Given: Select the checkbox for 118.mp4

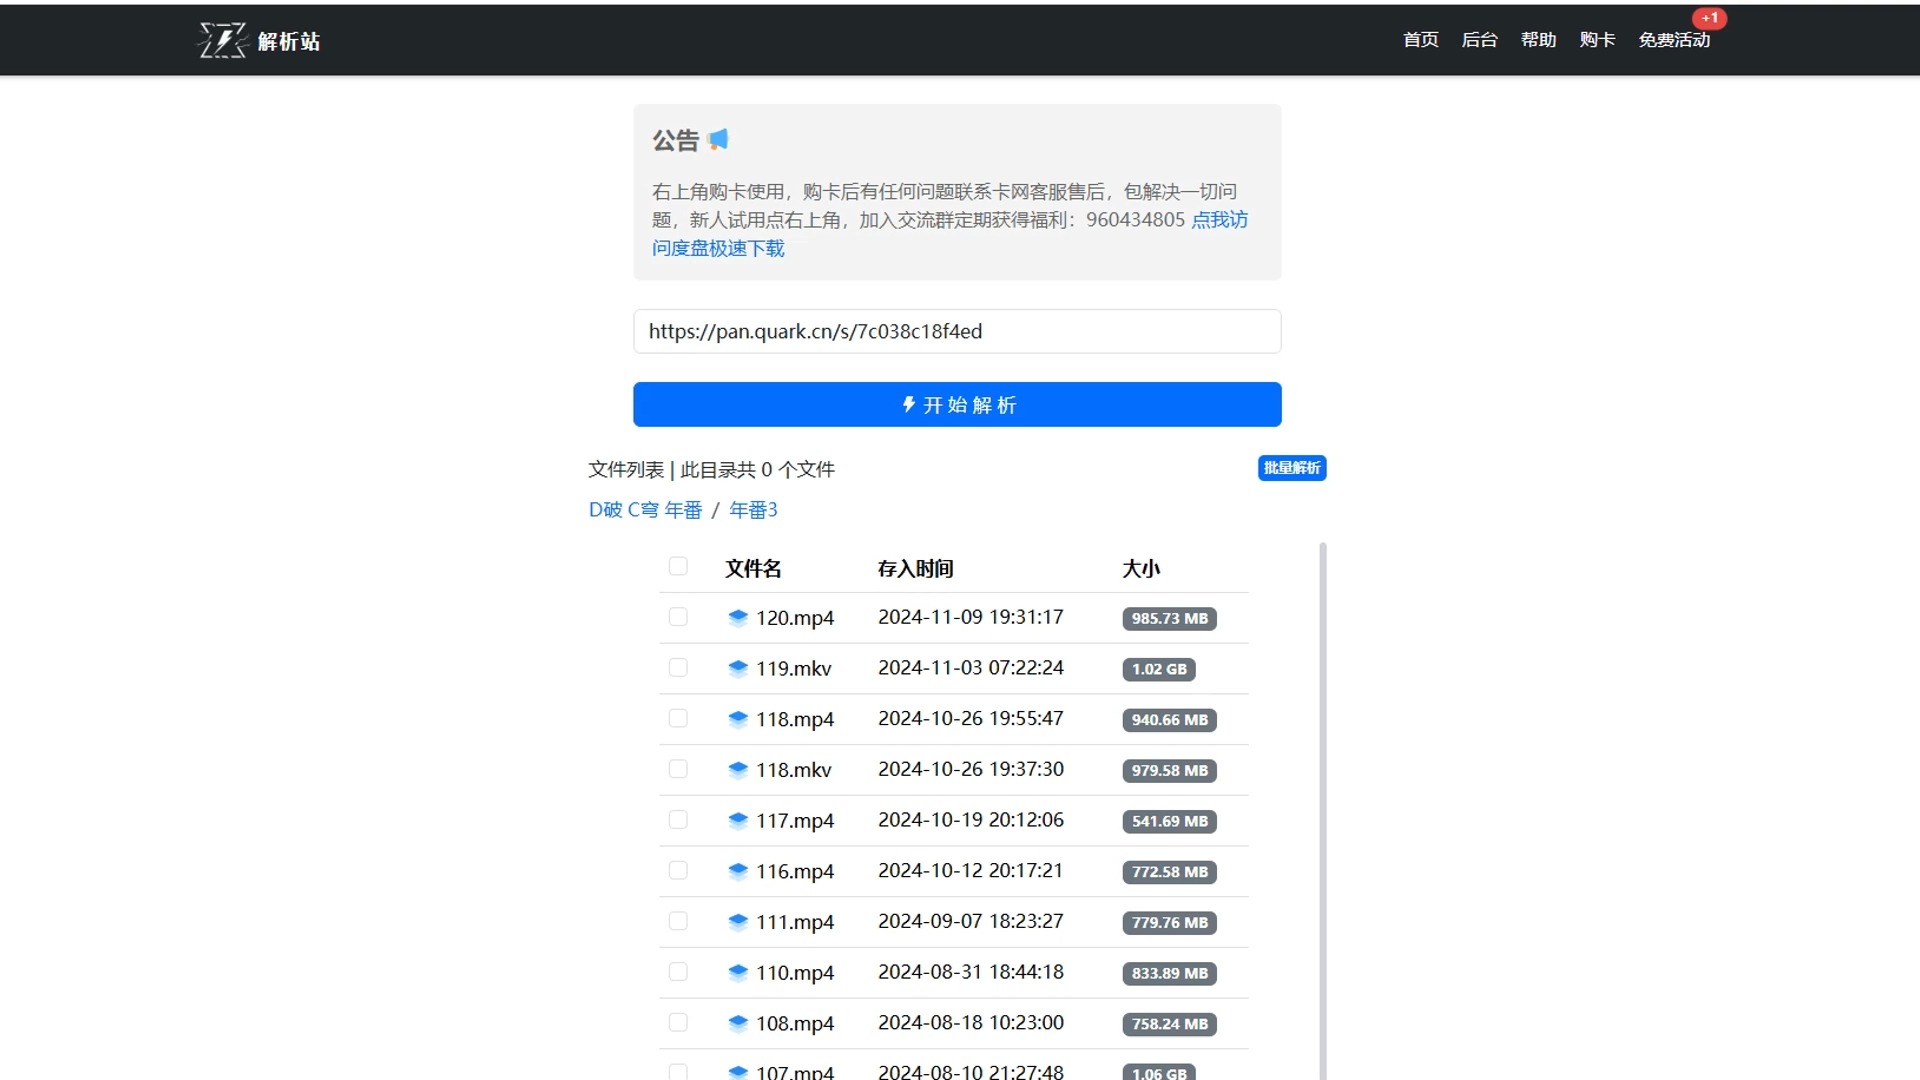Looking at the screenshot, I should (678, 718).
